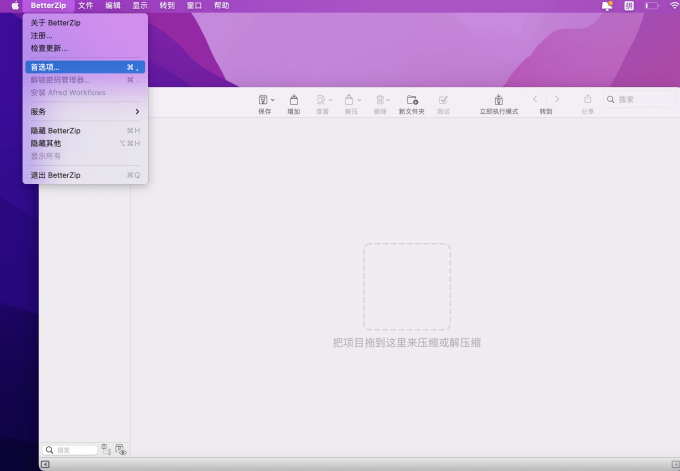Click the back arrow in 转到
Screen dimensions: 680x471
[x=535, y=99]
